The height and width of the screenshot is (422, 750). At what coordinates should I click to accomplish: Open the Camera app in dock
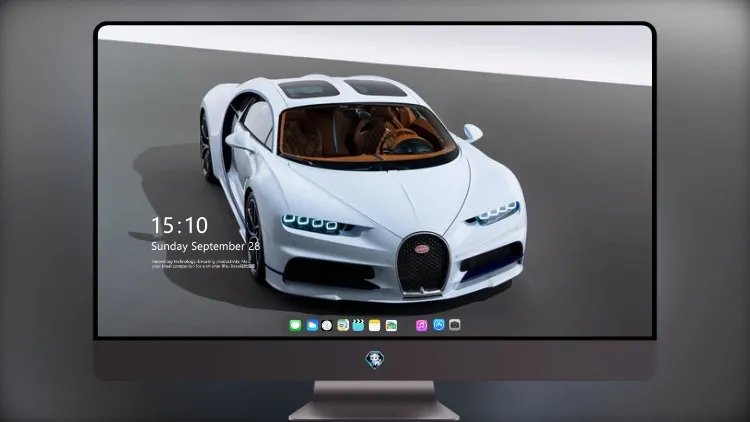click(455, 325)
